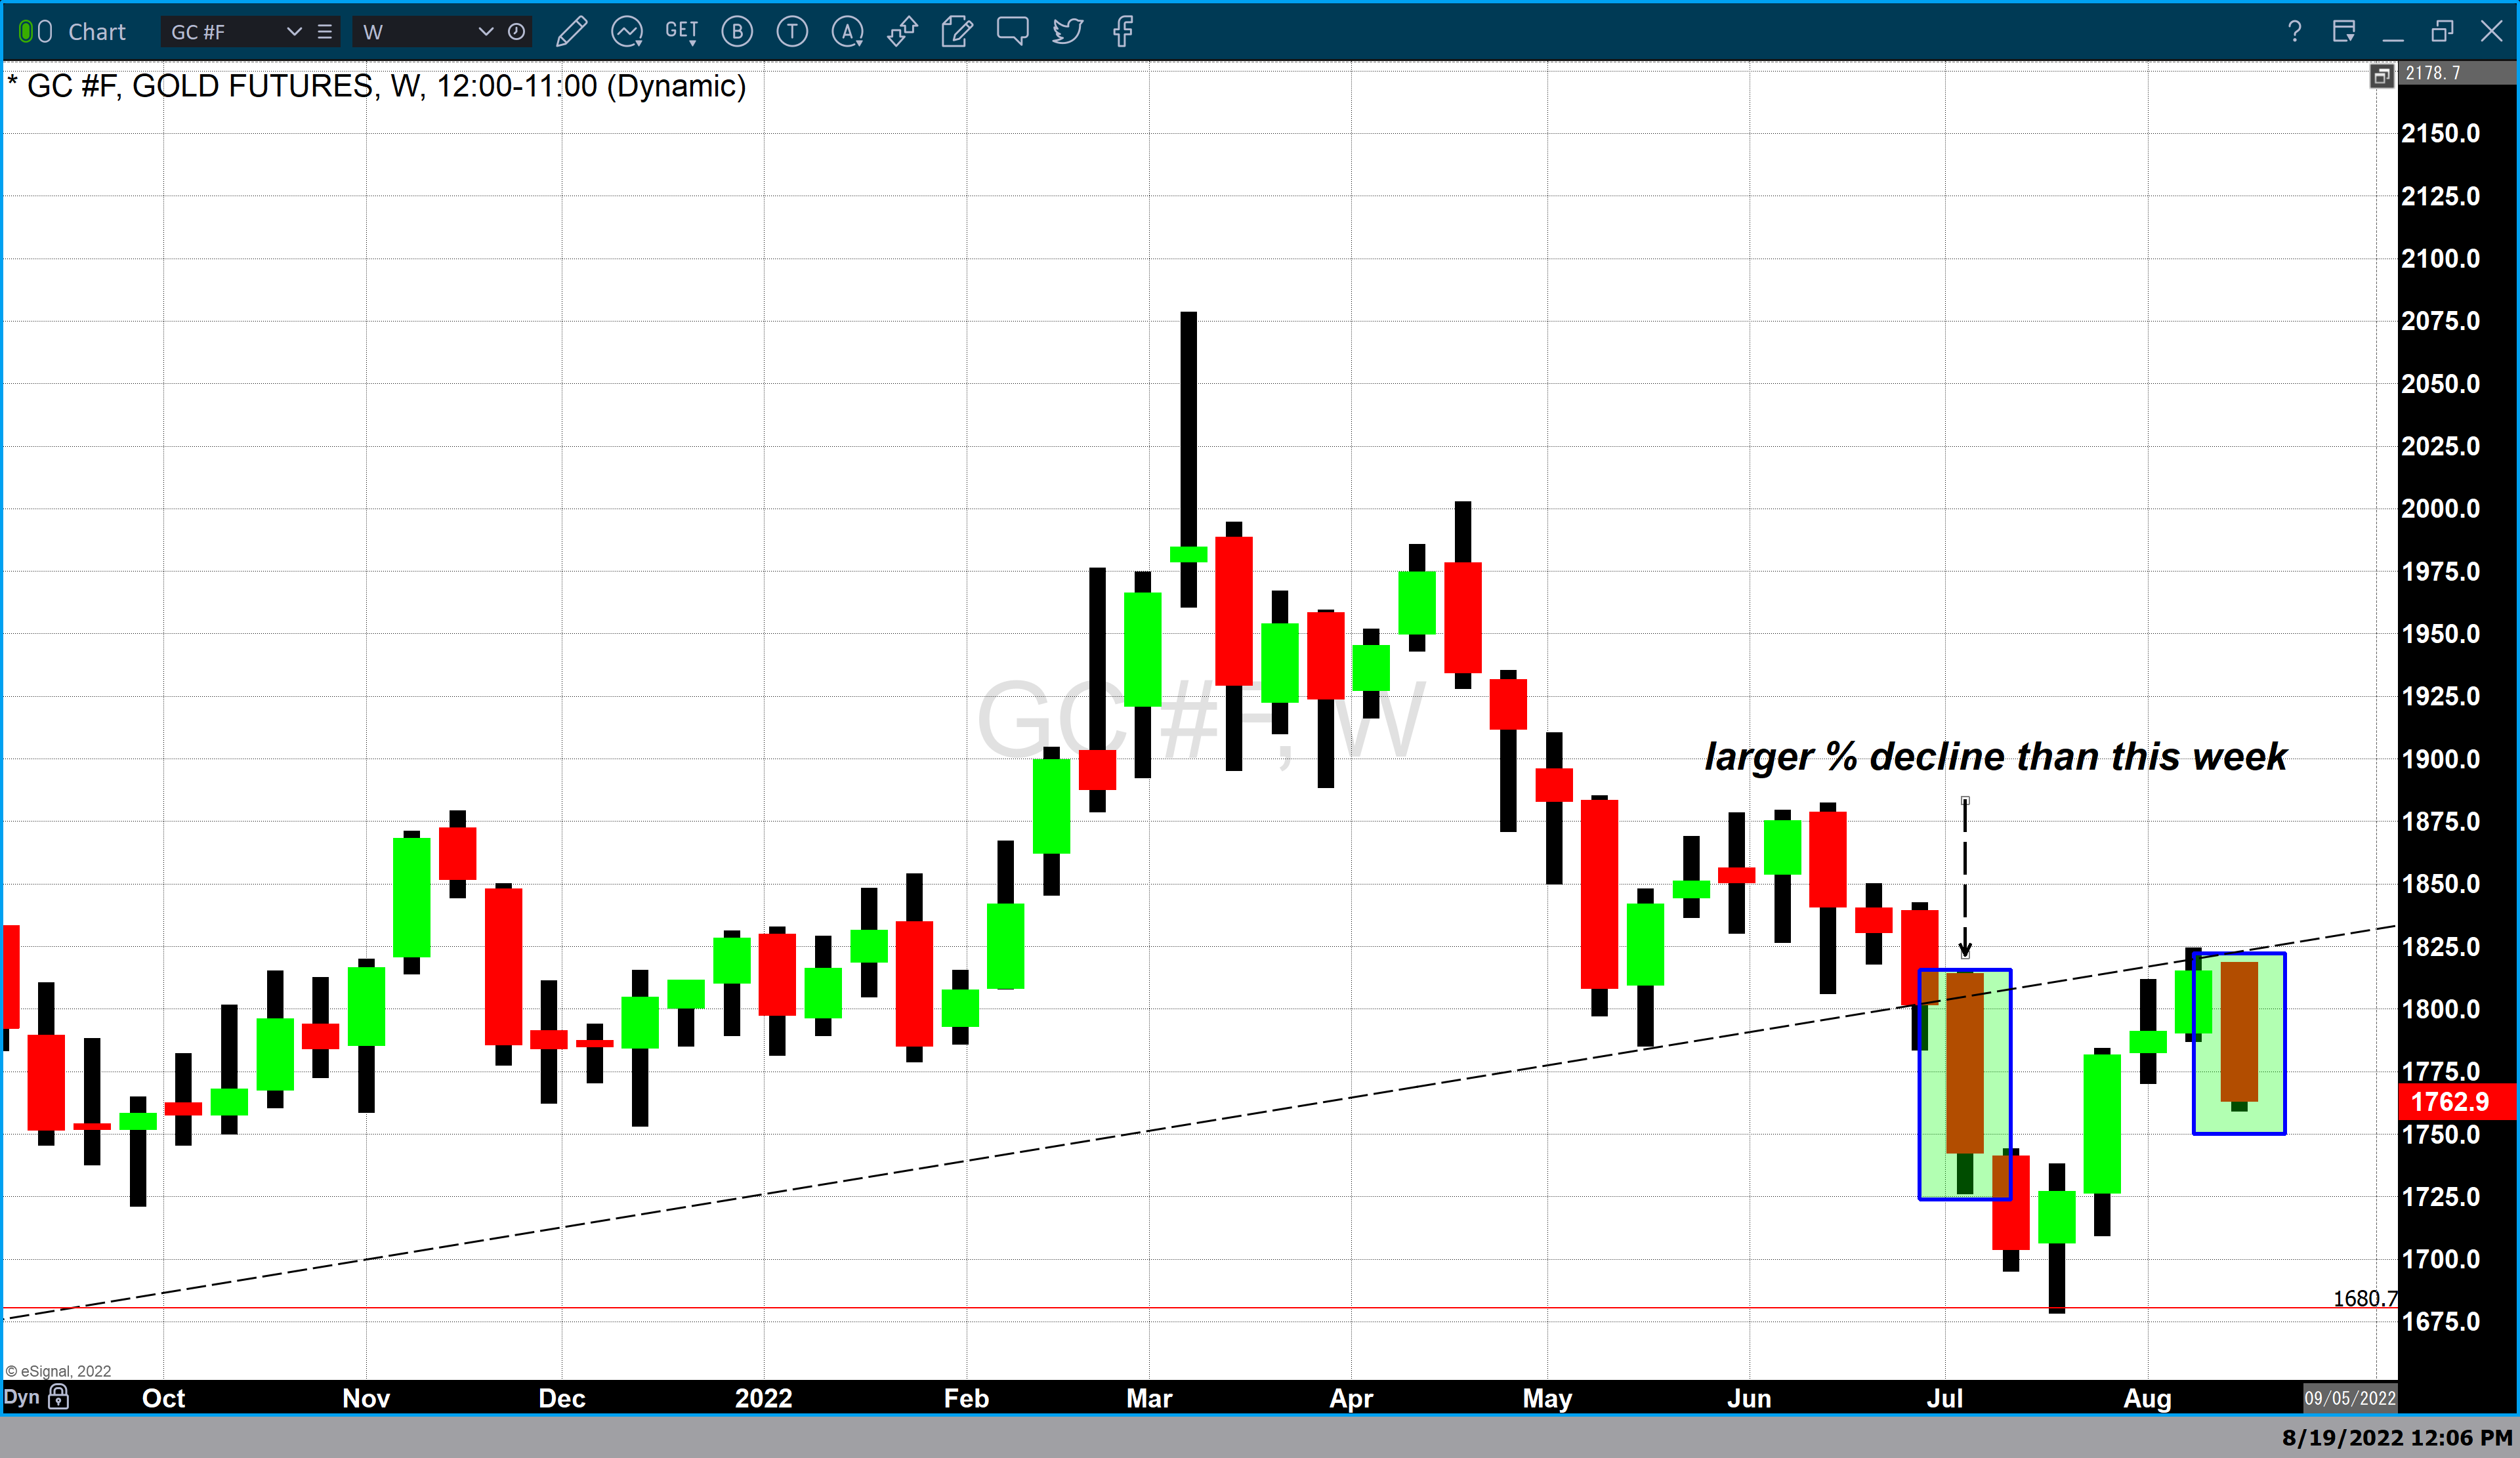This screenshot has height=1458, width=2520.
Task: Open the help question mark
Action: (2295, 32)
